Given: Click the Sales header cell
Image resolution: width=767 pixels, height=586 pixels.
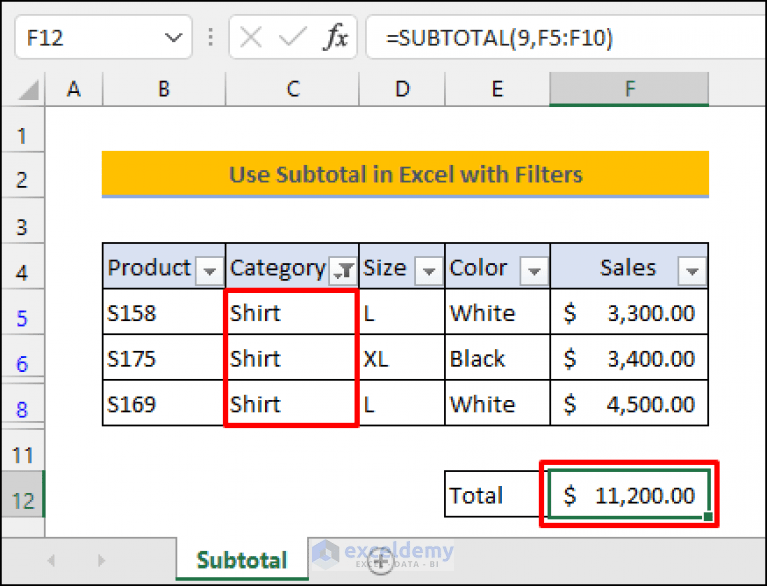Looking at the screenshot, I should point(629,267).
